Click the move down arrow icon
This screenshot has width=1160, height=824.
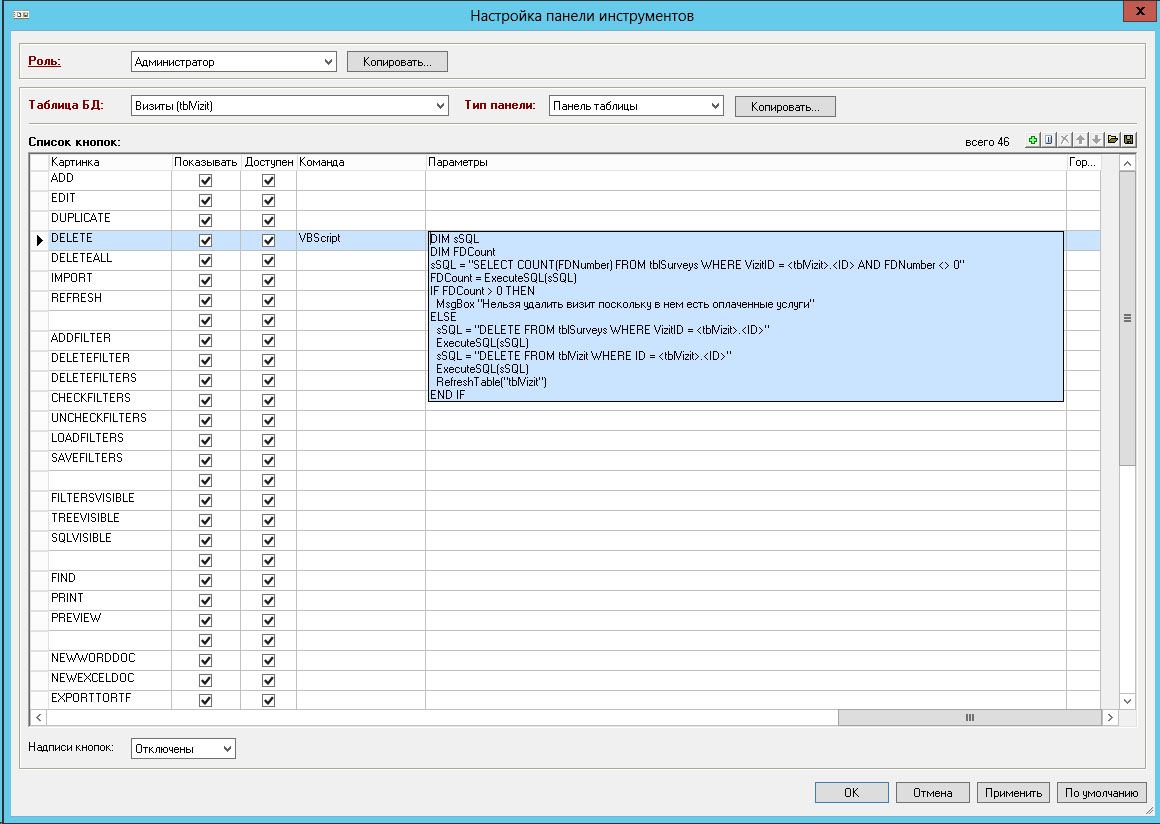(x=1097, y=141)
